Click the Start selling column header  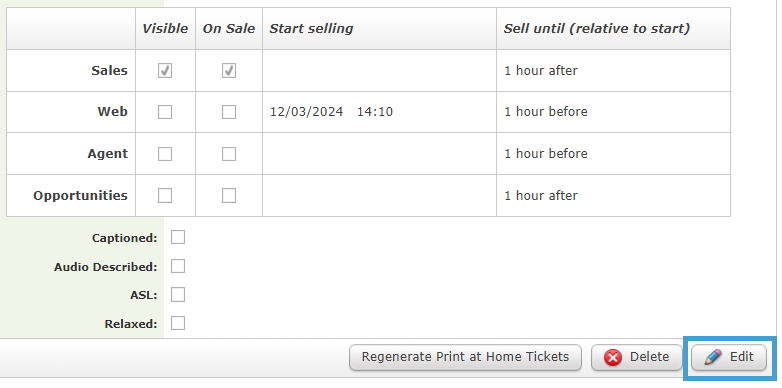pyautogui.click(x=311, y=29)
